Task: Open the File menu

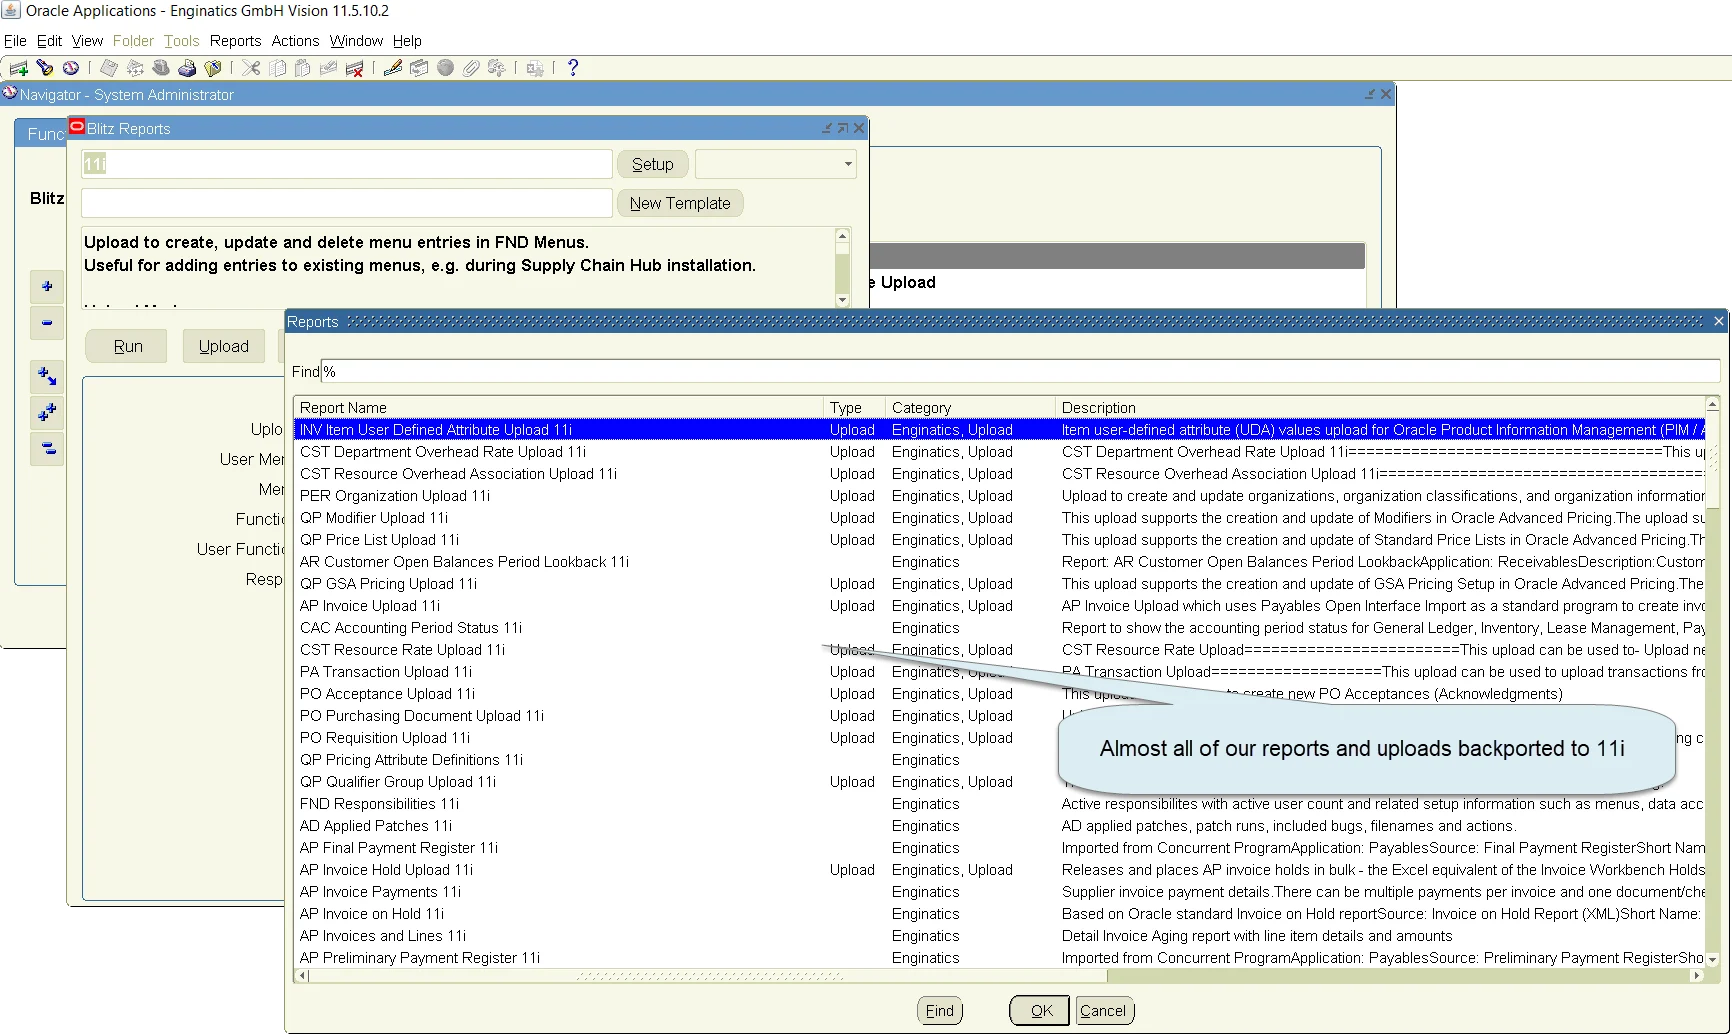Action: click(x=15, y=41)
